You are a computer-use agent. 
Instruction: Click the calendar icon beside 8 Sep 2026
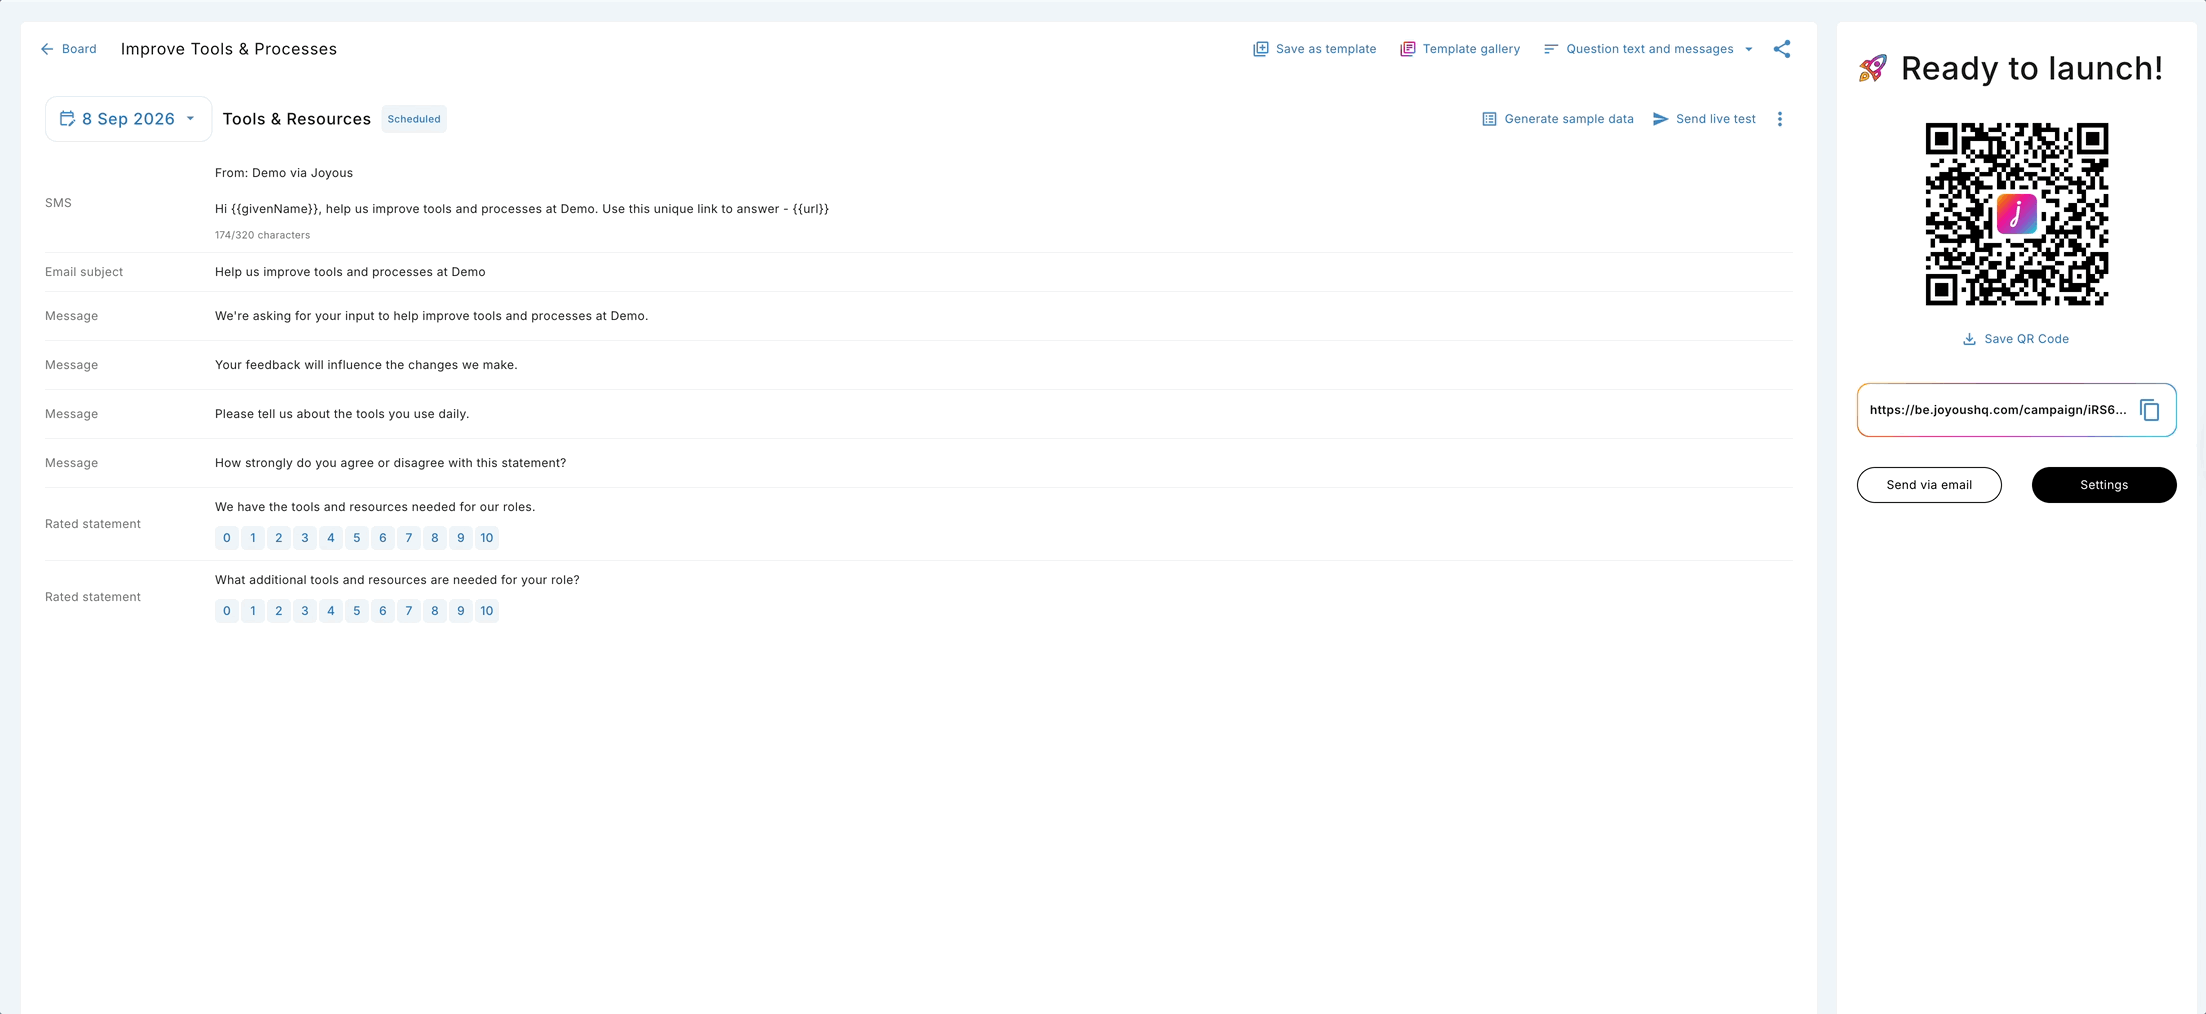point(67,119)
